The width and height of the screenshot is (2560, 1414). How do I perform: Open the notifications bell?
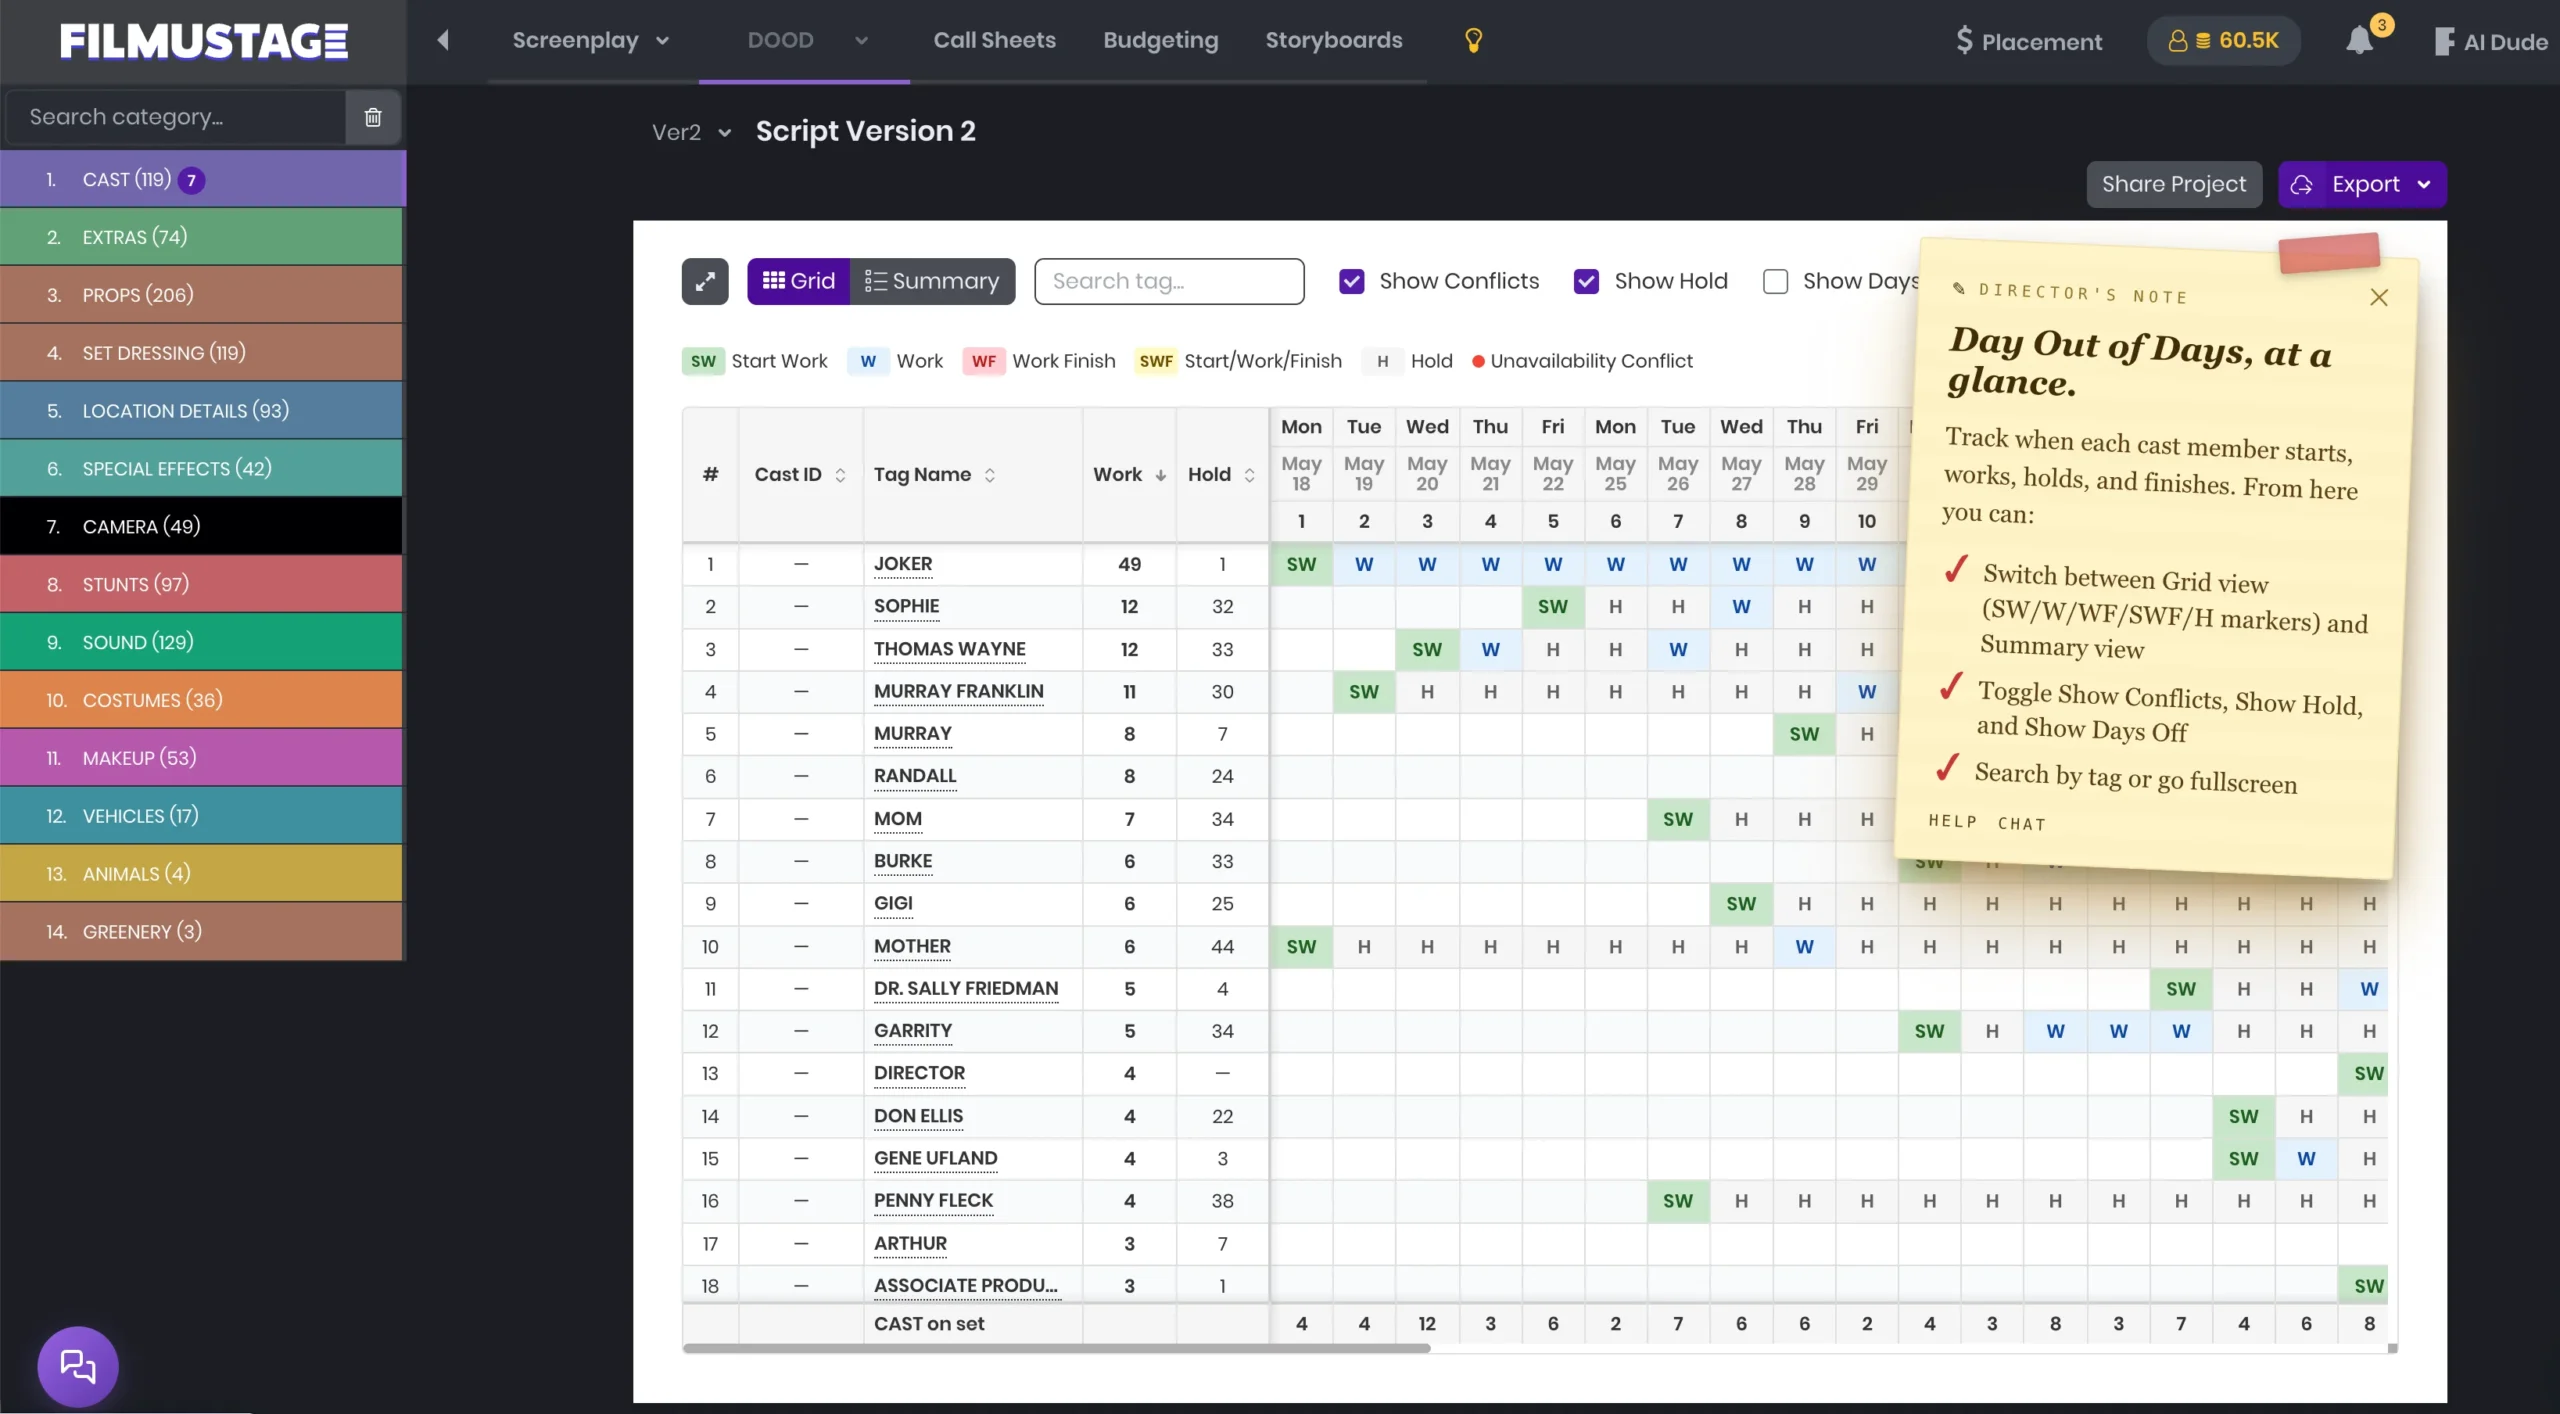[x=2360, y=40]
